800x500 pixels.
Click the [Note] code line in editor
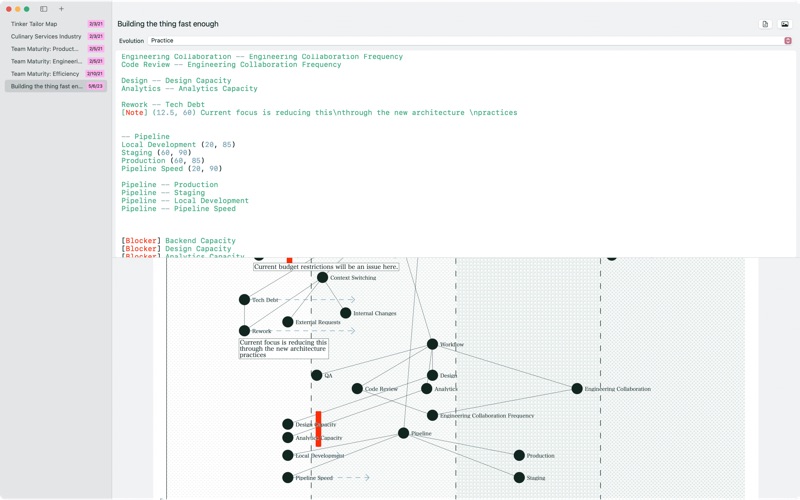pyautogui.click(x=319, y=113)
